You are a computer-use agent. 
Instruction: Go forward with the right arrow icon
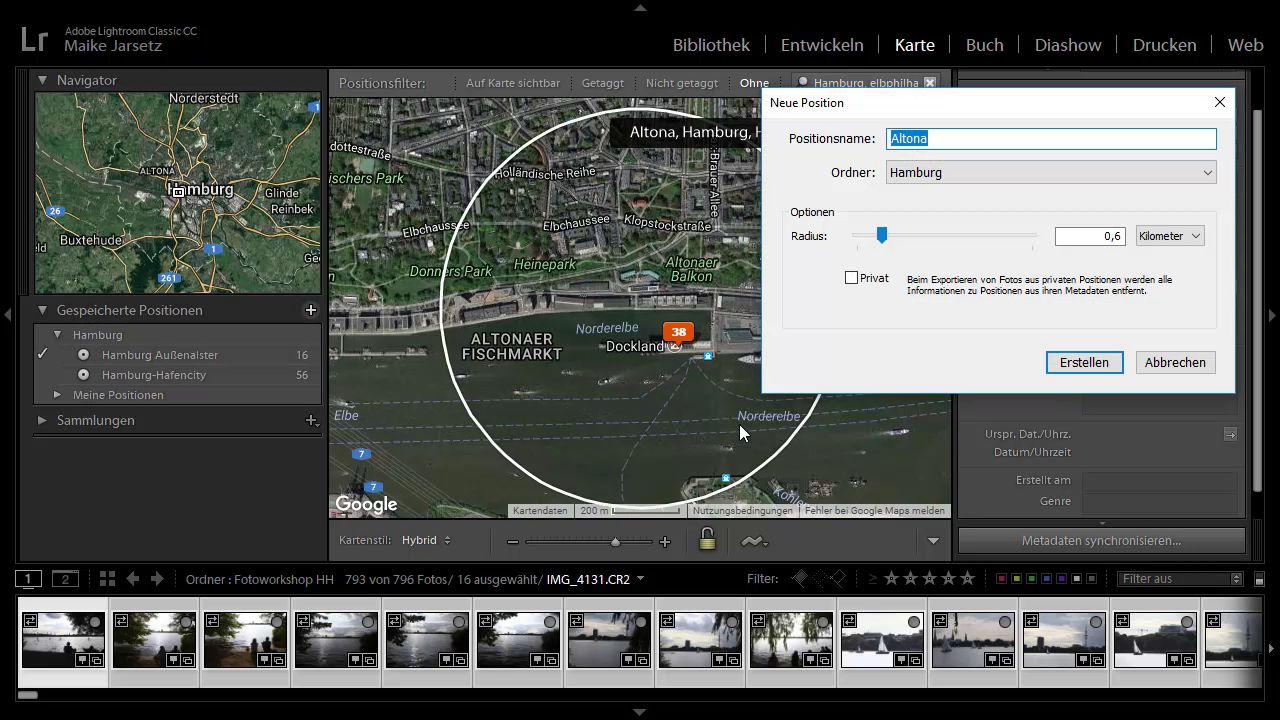(157, 579)
